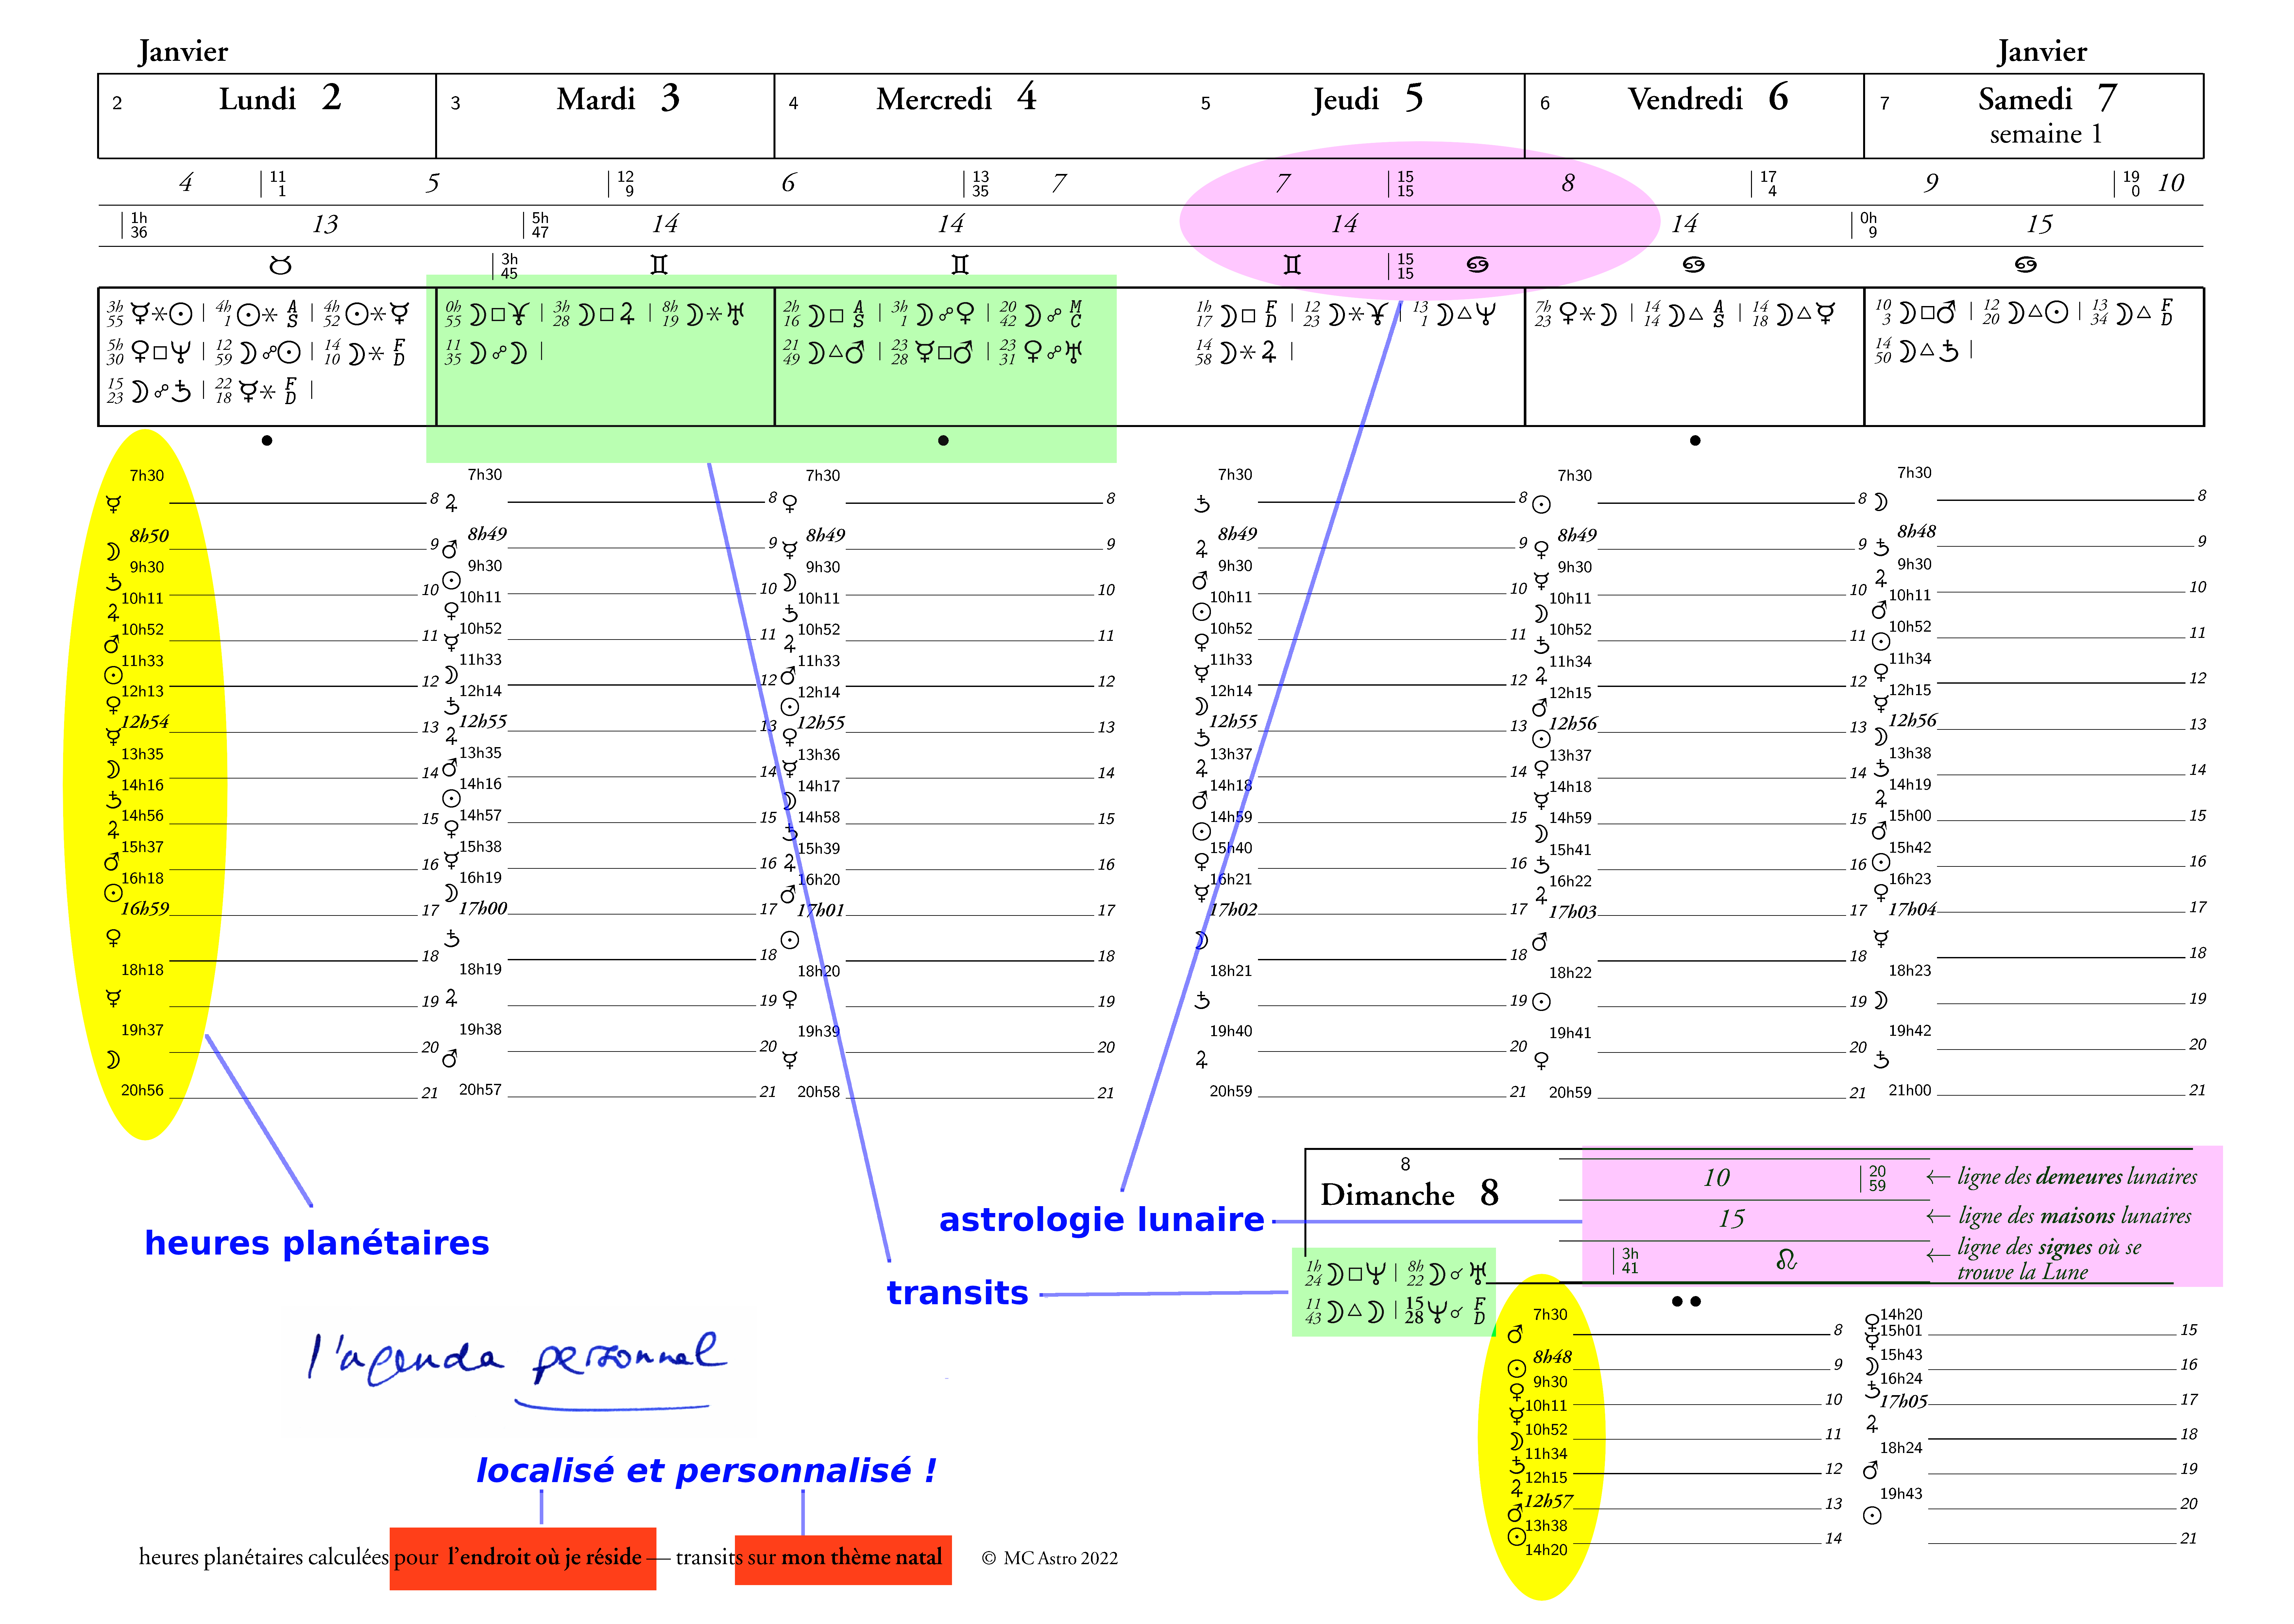Click the 'heures planétaires' blue label
The width and height of the screenshot is (2294, 1624).
317,1243
